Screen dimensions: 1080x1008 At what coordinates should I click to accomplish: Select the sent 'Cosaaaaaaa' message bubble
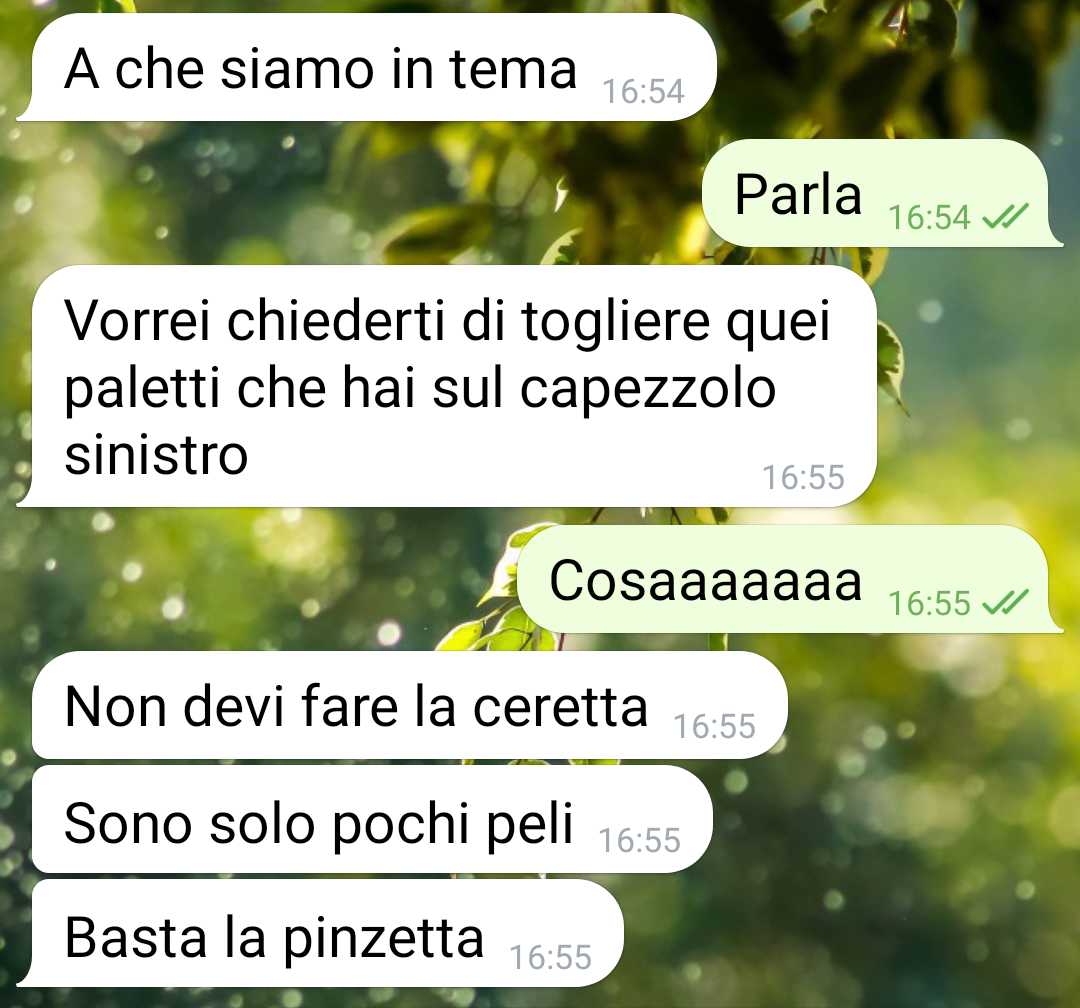(x=789, y=579)
